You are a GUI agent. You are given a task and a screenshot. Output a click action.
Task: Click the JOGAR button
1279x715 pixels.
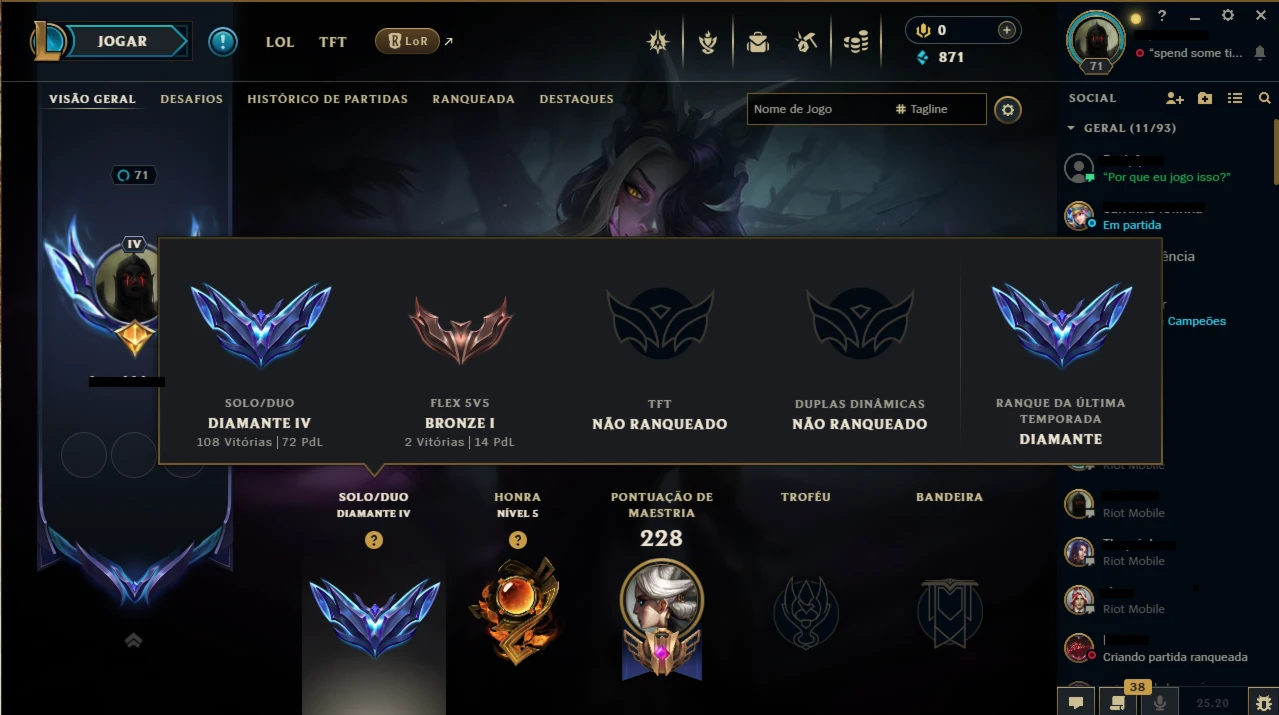click(122, 41)
